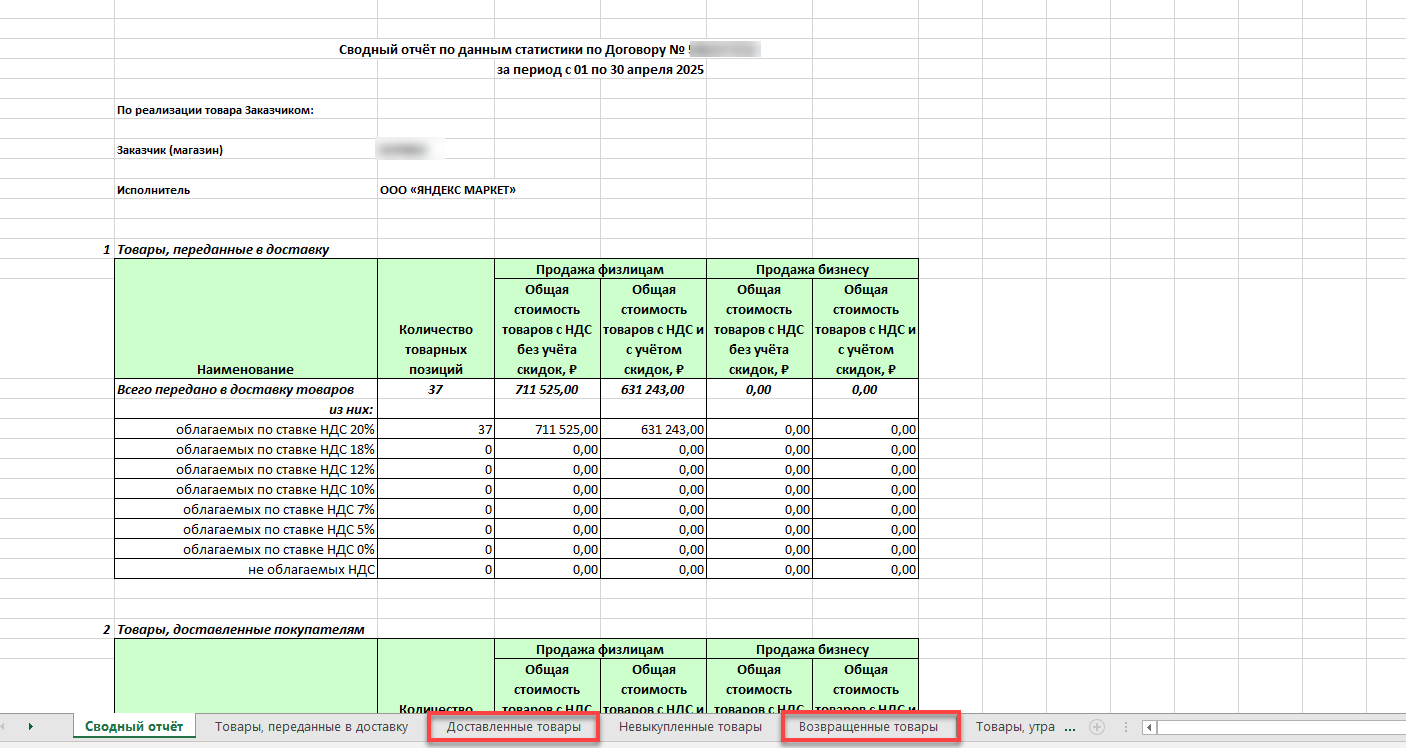The width and height of the screenshot is (1406, 748).
Task: Select the Всего передано в доставку товаров row label
Action: click(246, 389)
